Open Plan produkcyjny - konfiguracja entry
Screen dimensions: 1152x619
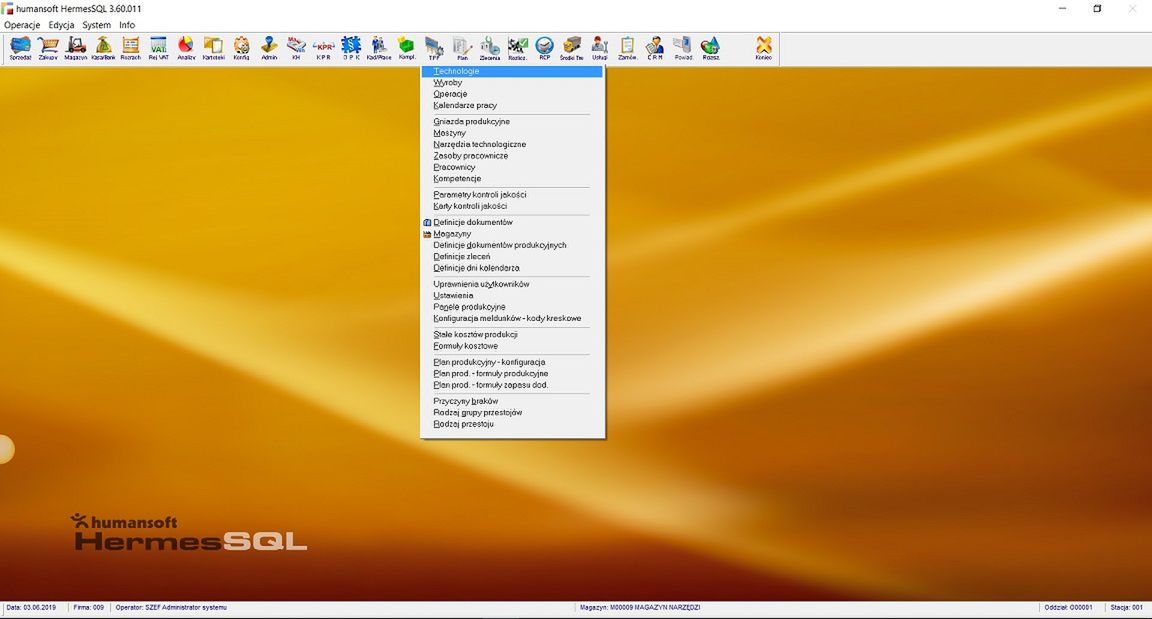coord(512,362)
